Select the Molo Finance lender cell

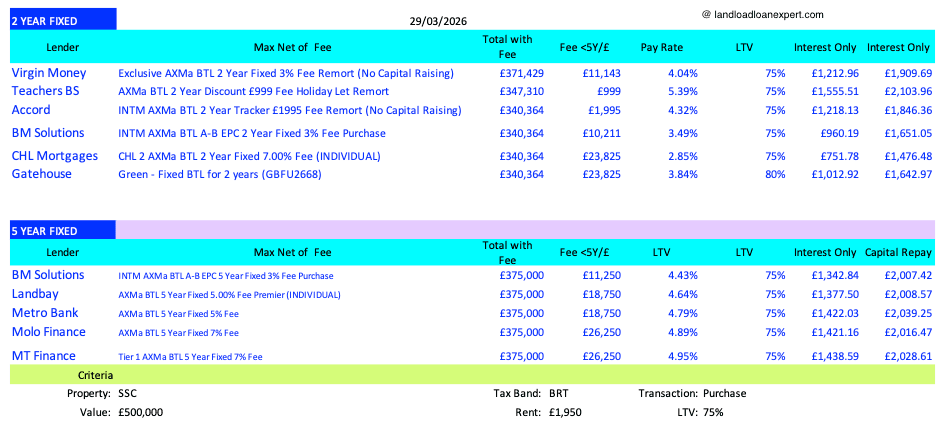point(49,332)
